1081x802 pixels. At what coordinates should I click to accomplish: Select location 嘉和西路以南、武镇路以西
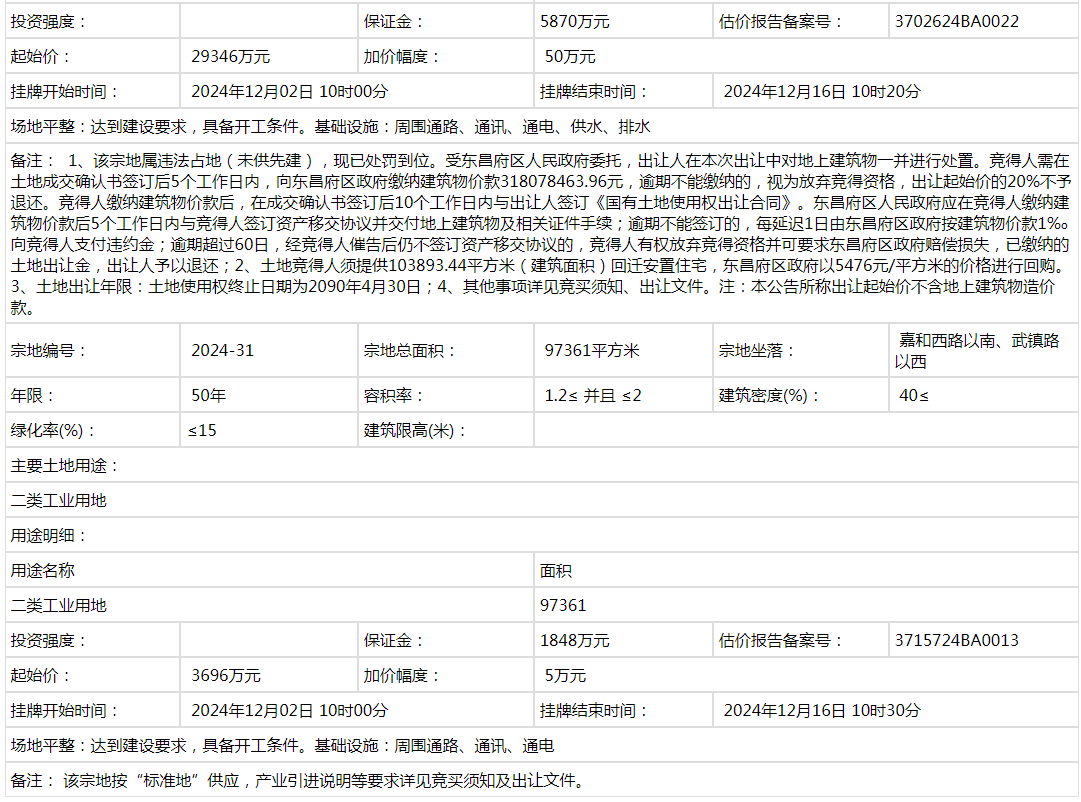[980, 351]
